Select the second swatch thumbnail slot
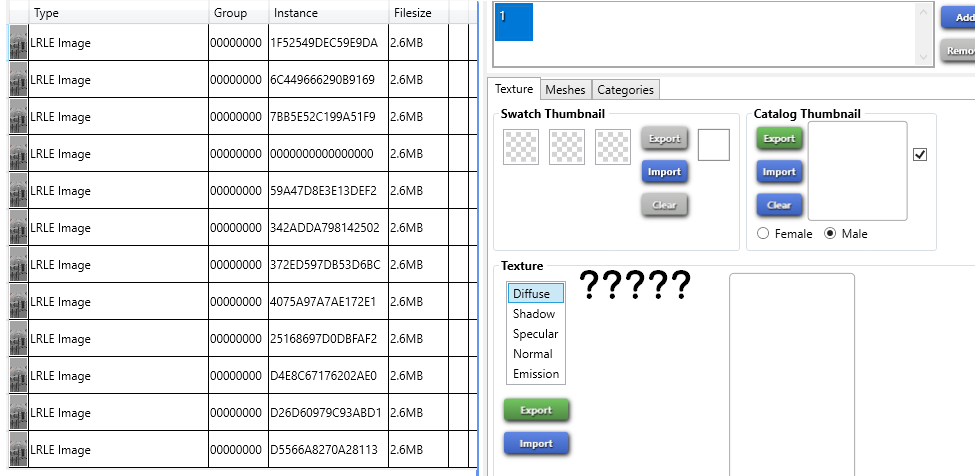This screenshot has height=476, width=975. 567,147
